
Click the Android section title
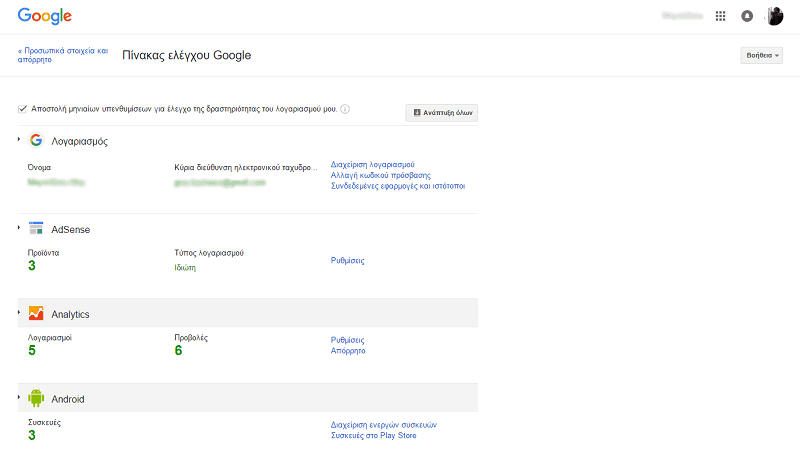pyautogui.click(x=68, y=399)
